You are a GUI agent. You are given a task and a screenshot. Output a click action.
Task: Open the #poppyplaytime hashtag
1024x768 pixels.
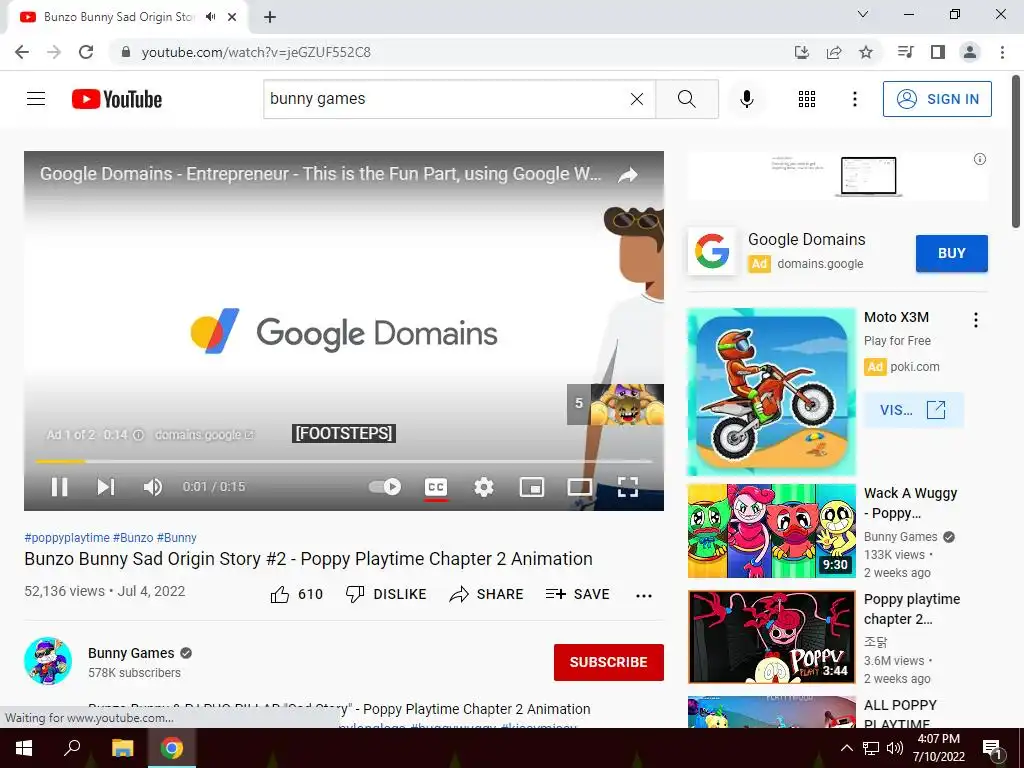coord(67,538)
